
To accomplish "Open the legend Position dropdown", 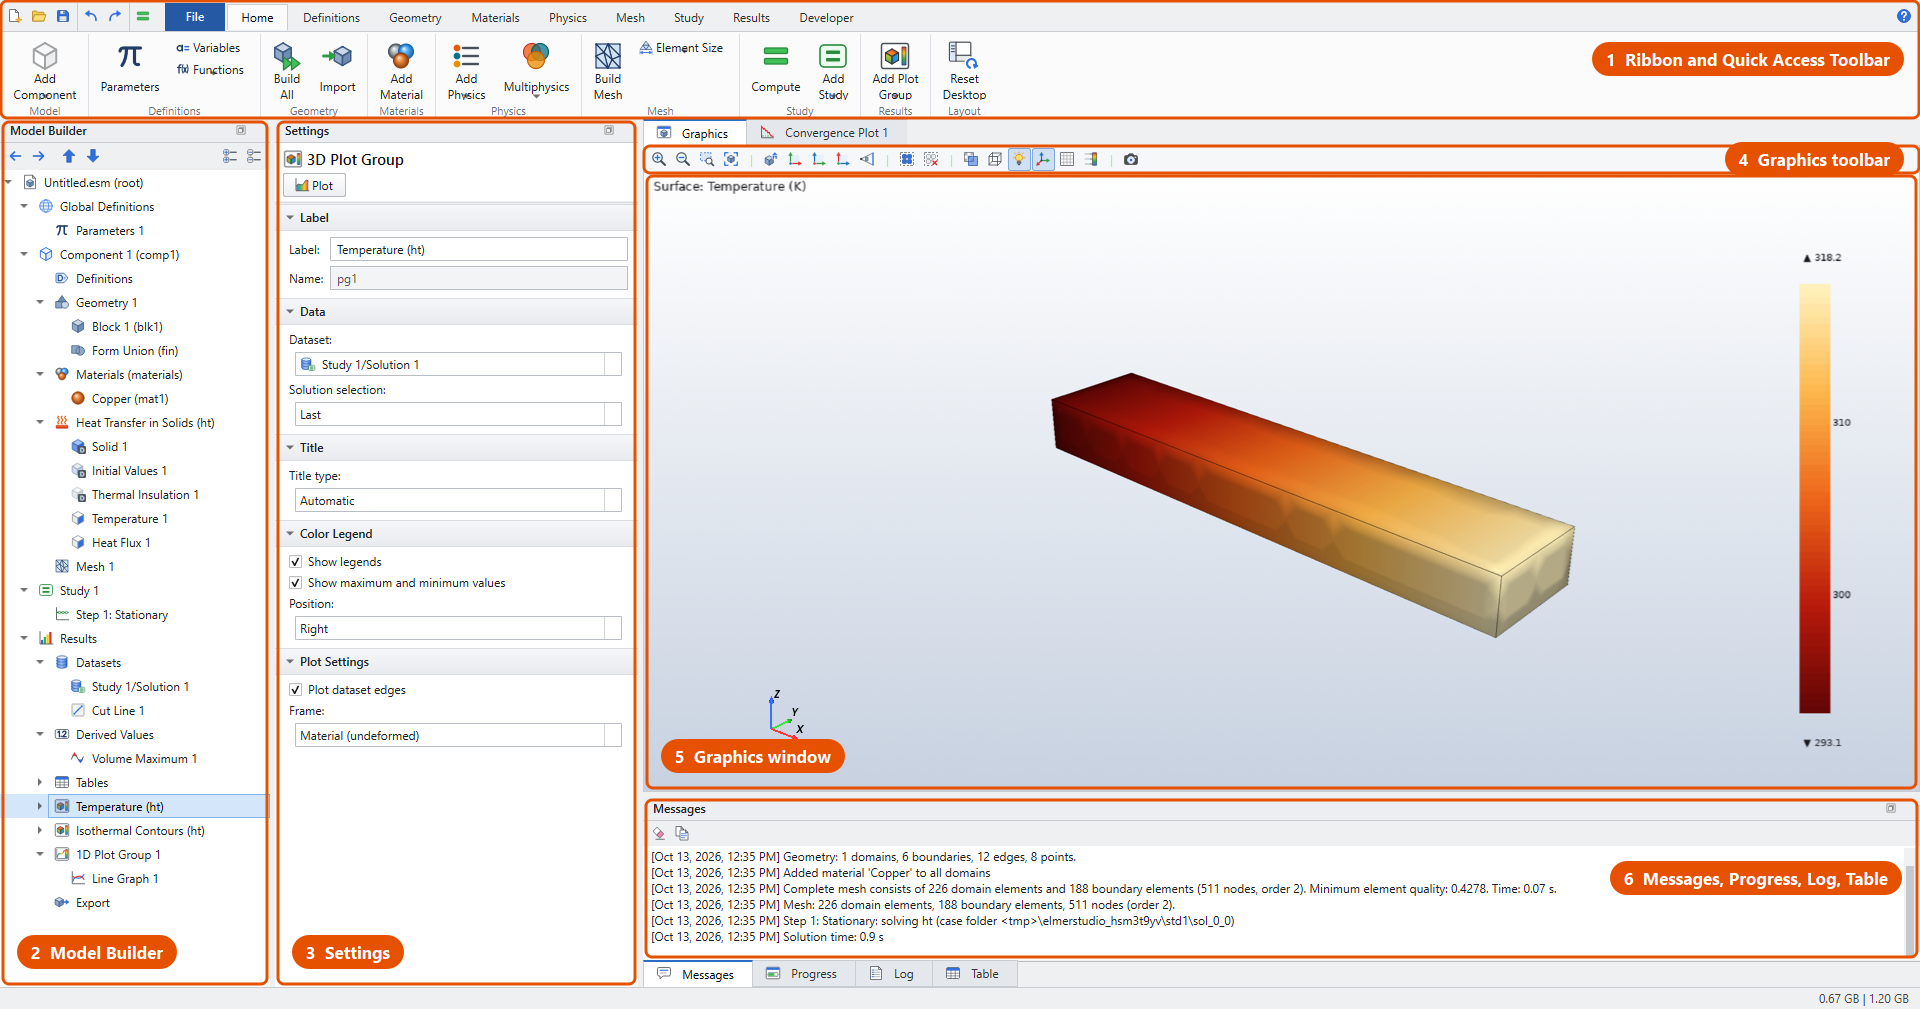I will (458, 629).
